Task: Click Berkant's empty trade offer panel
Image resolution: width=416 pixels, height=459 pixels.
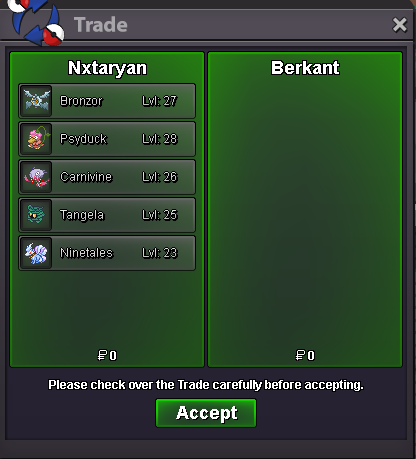Action: [305, 209]
